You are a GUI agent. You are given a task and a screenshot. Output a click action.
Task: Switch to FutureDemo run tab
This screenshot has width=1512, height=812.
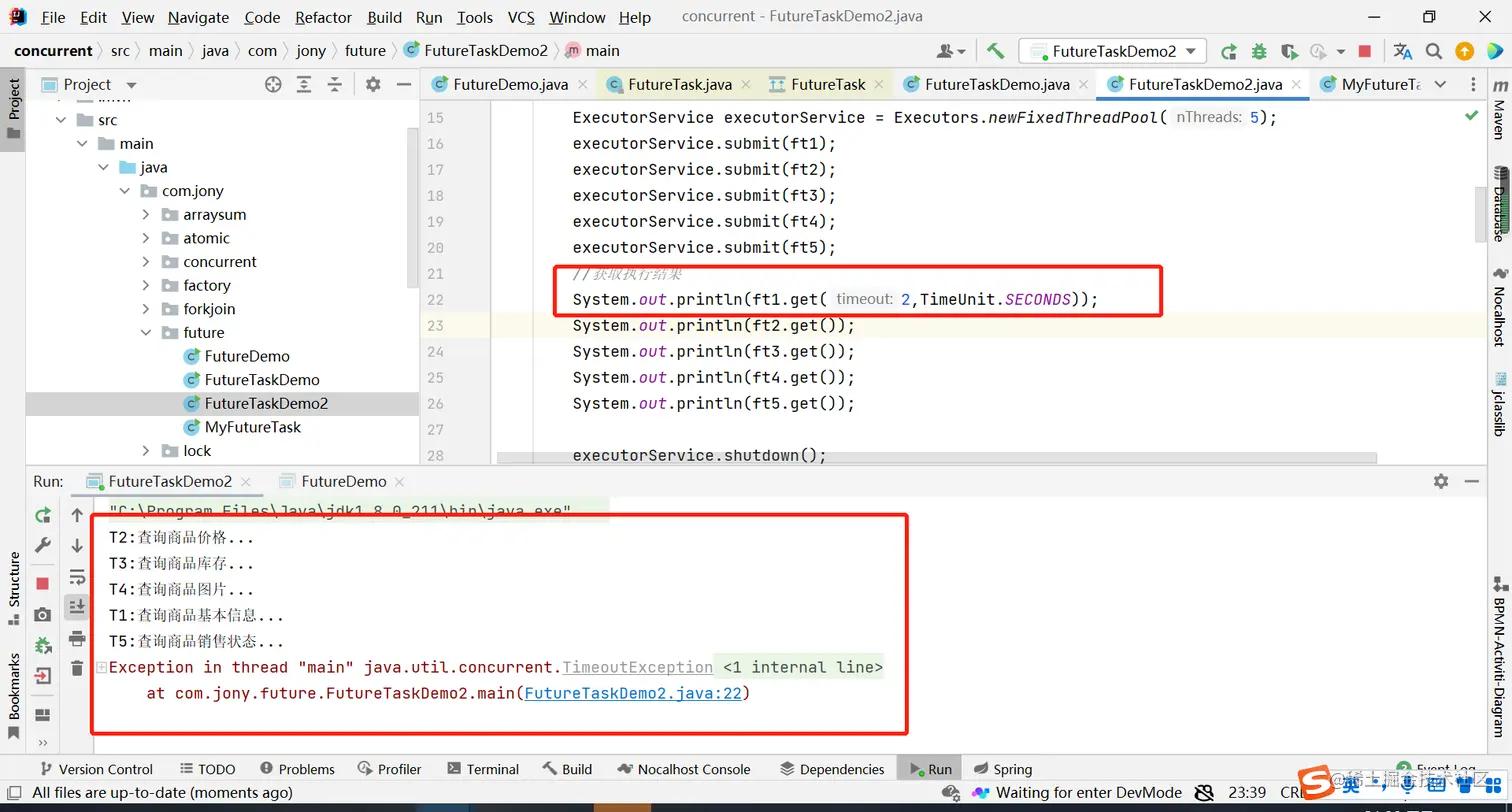point(343,481)
